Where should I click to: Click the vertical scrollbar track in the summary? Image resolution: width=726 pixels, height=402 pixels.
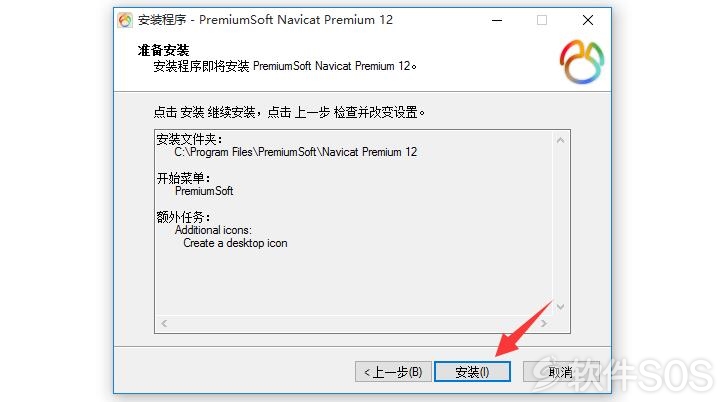[560, 224]
